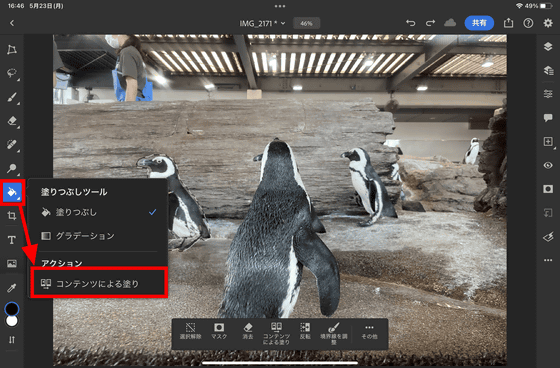Open the help question-mark icon
This screenshot has width=560, height=368.
pyautogui.click(x=528, y=23)
